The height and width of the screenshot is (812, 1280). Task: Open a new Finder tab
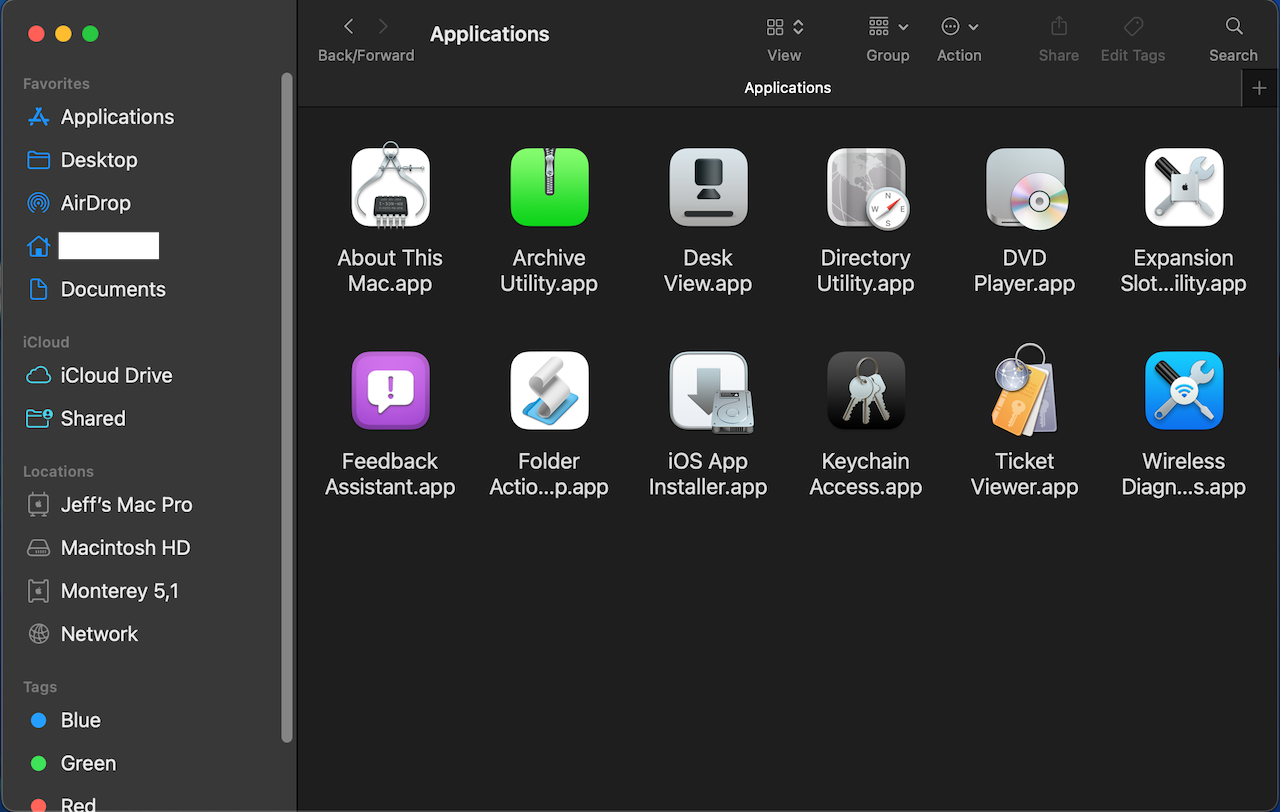click(x=1259, y=87)
